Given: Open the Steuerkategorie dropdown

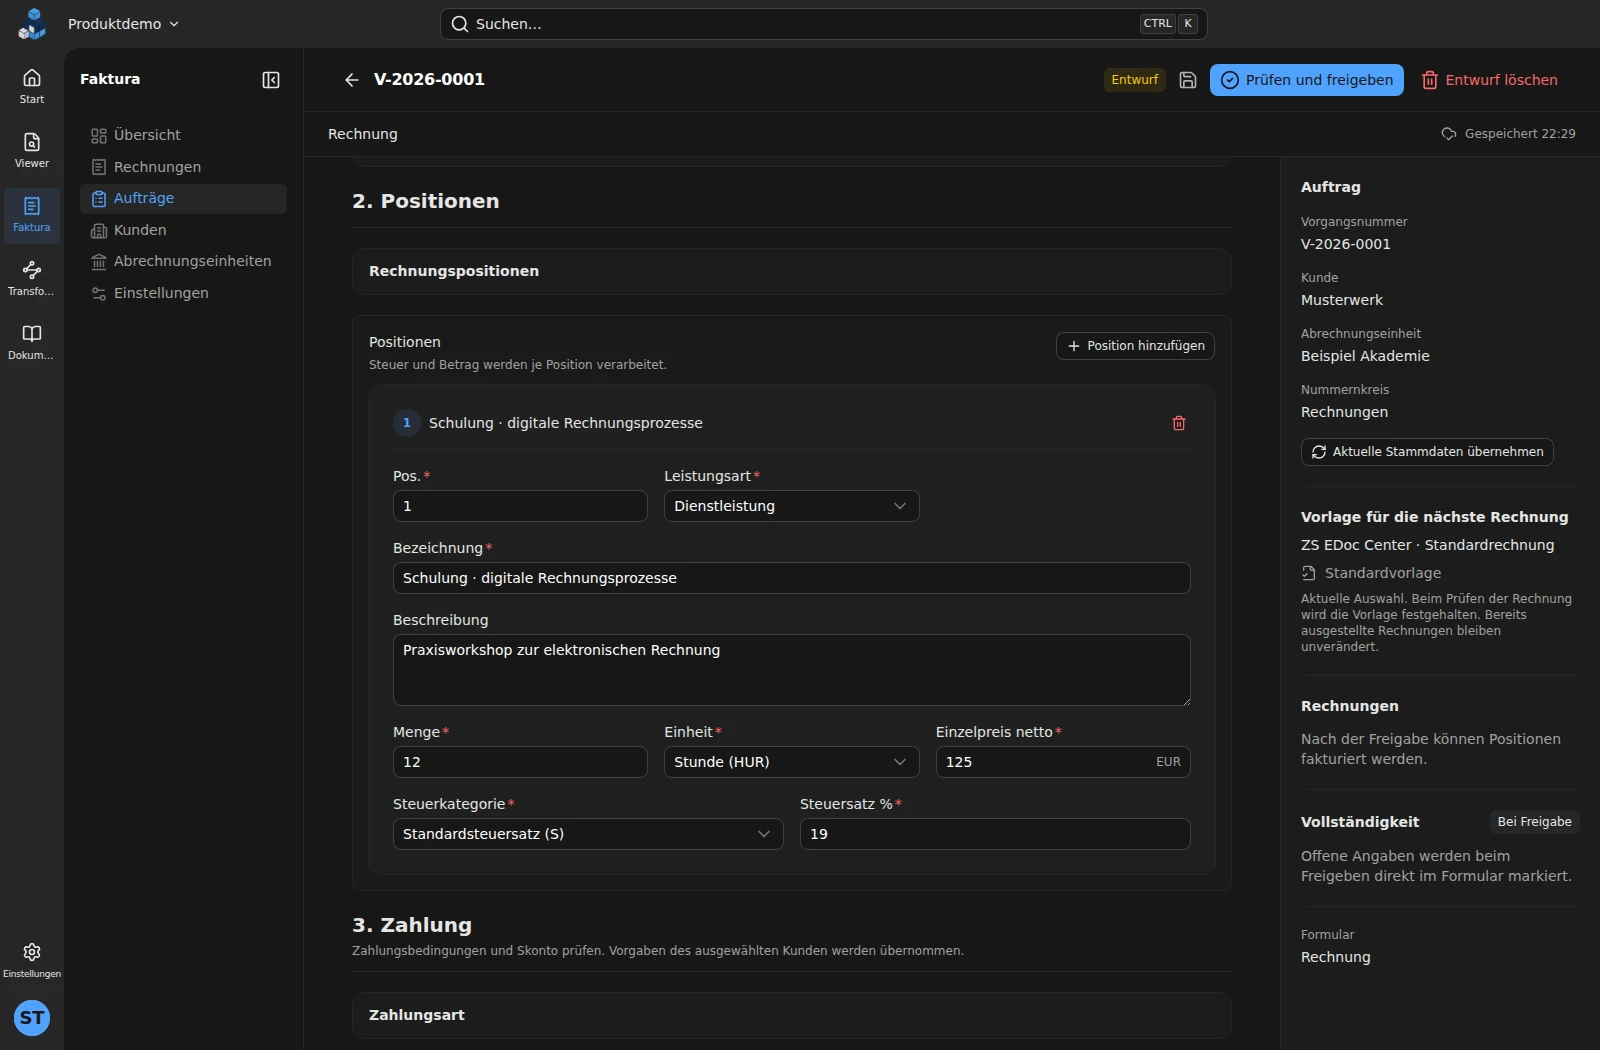Looking at the screenshot, I should tap(588, 834).
